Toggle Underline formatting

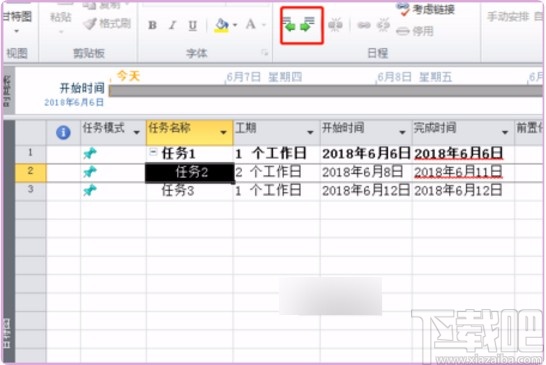coord(193,25)
